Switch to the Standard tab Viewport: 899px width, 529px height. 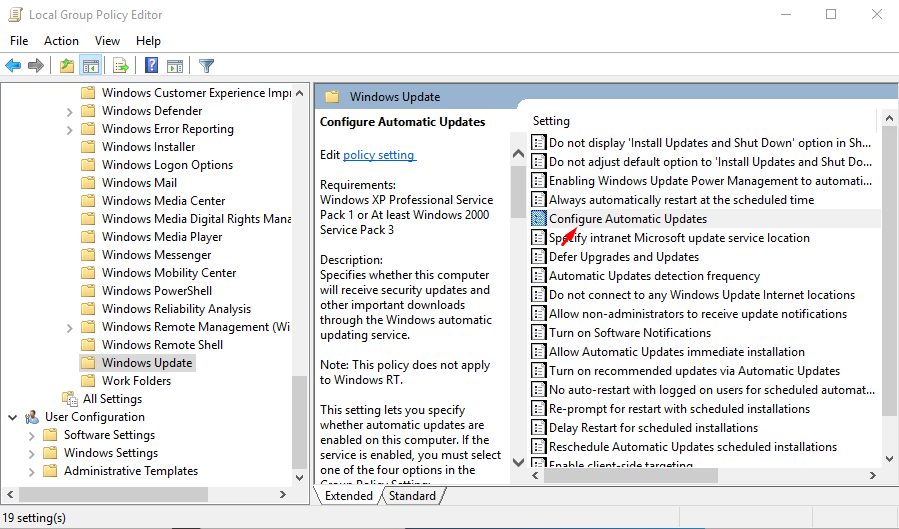412,496
